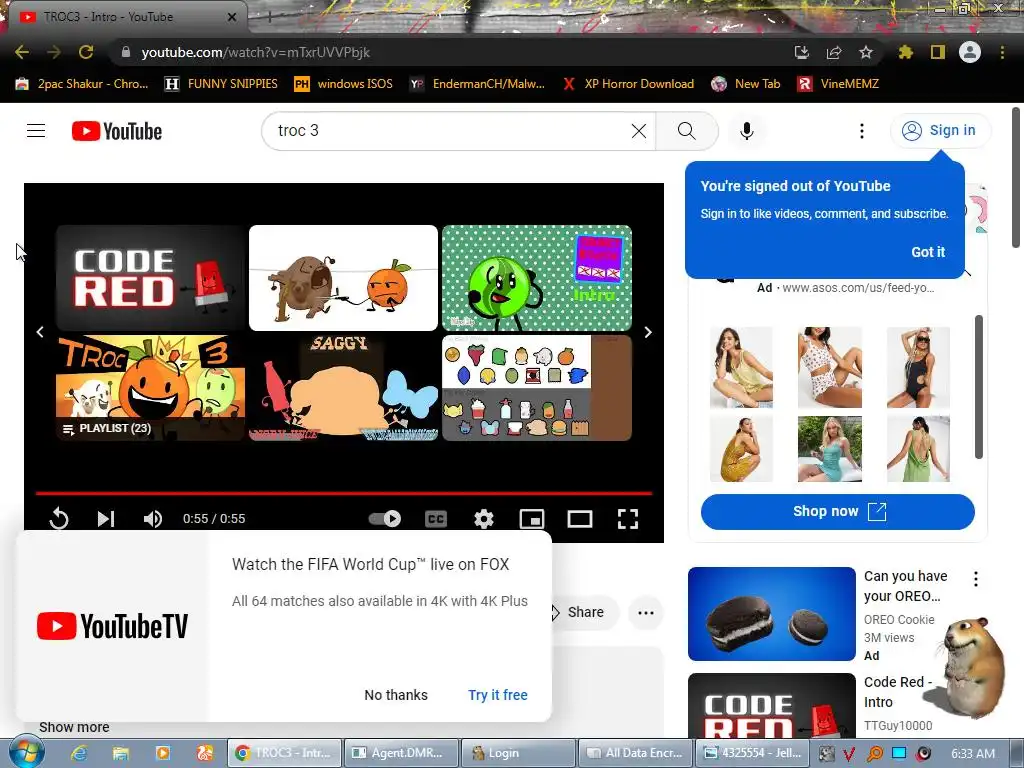Replay the video
Viewport: 1024px width, 768px height.
[59, 519]
